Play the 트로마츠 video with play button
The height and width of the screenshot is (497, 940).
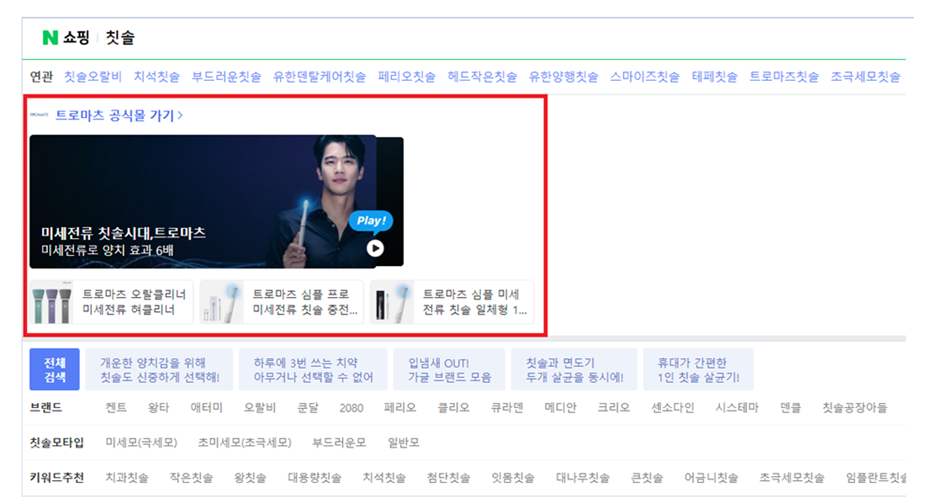point(375,248)
